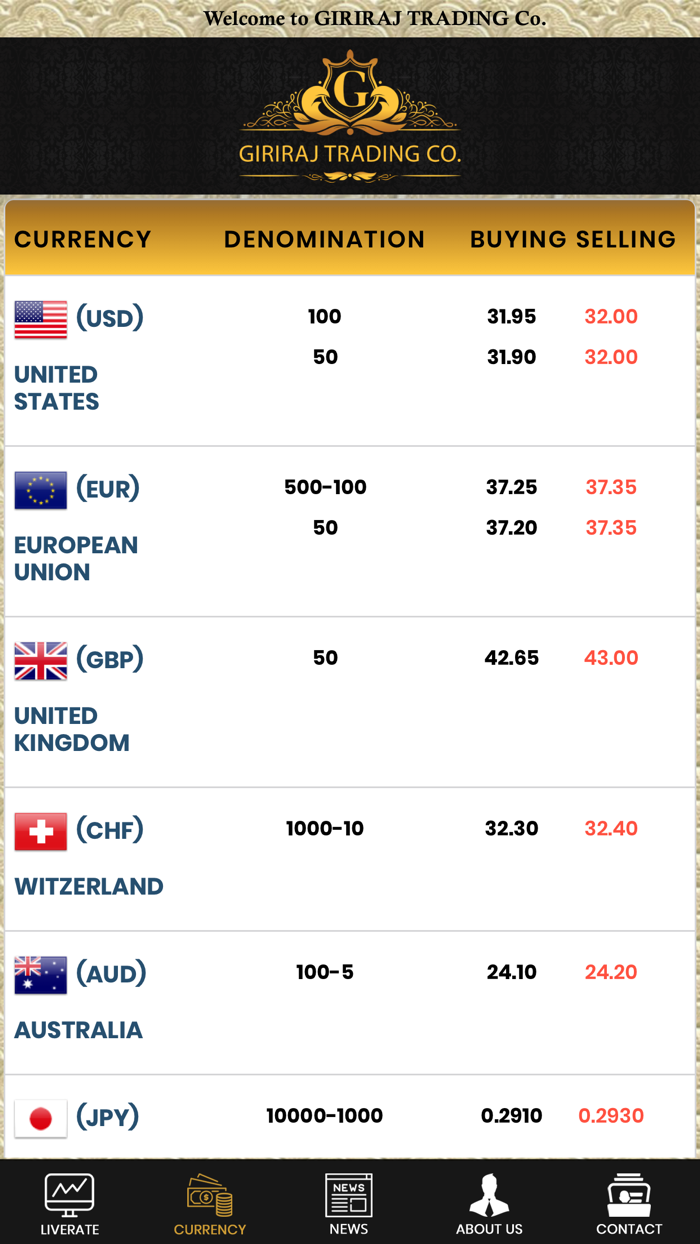Tap the European Union flag icon
700x1244 pixels.
[41, 490]
